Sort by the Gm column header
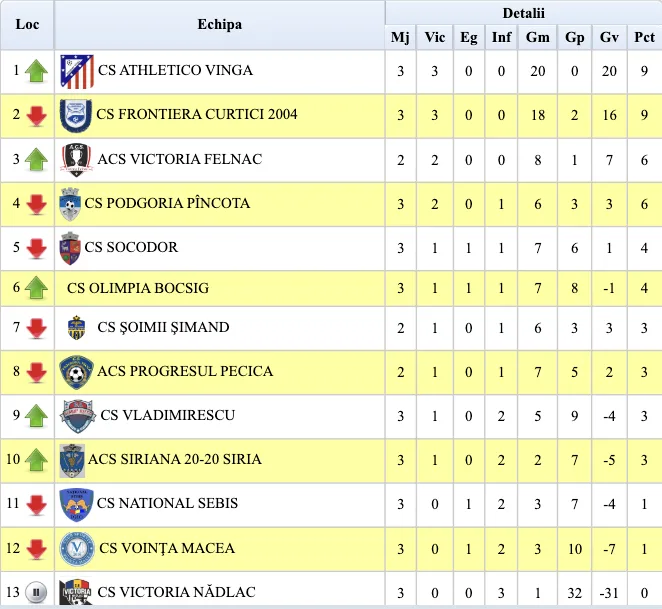Screen dimensions: 662x609 [x=537, y=37]
